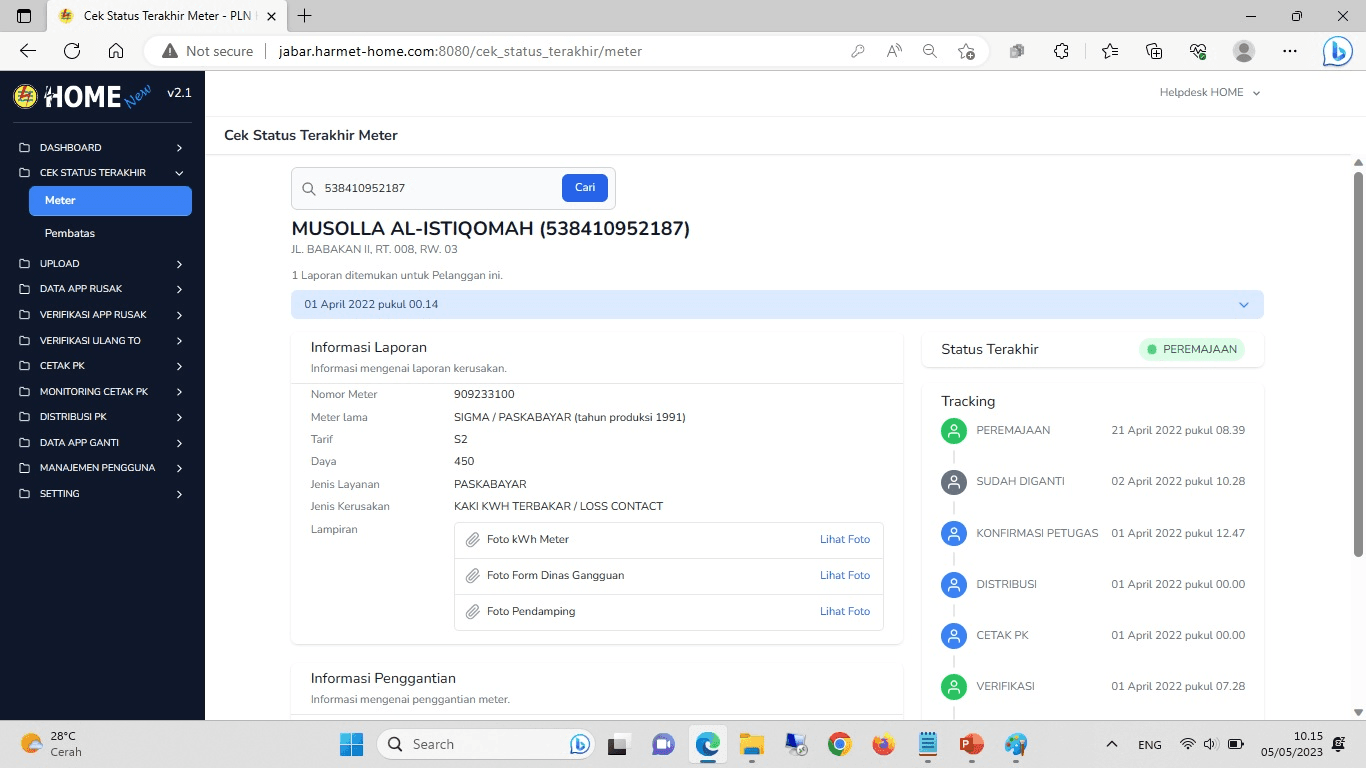Go back with the browser back arrow

[x=28, y=51]
